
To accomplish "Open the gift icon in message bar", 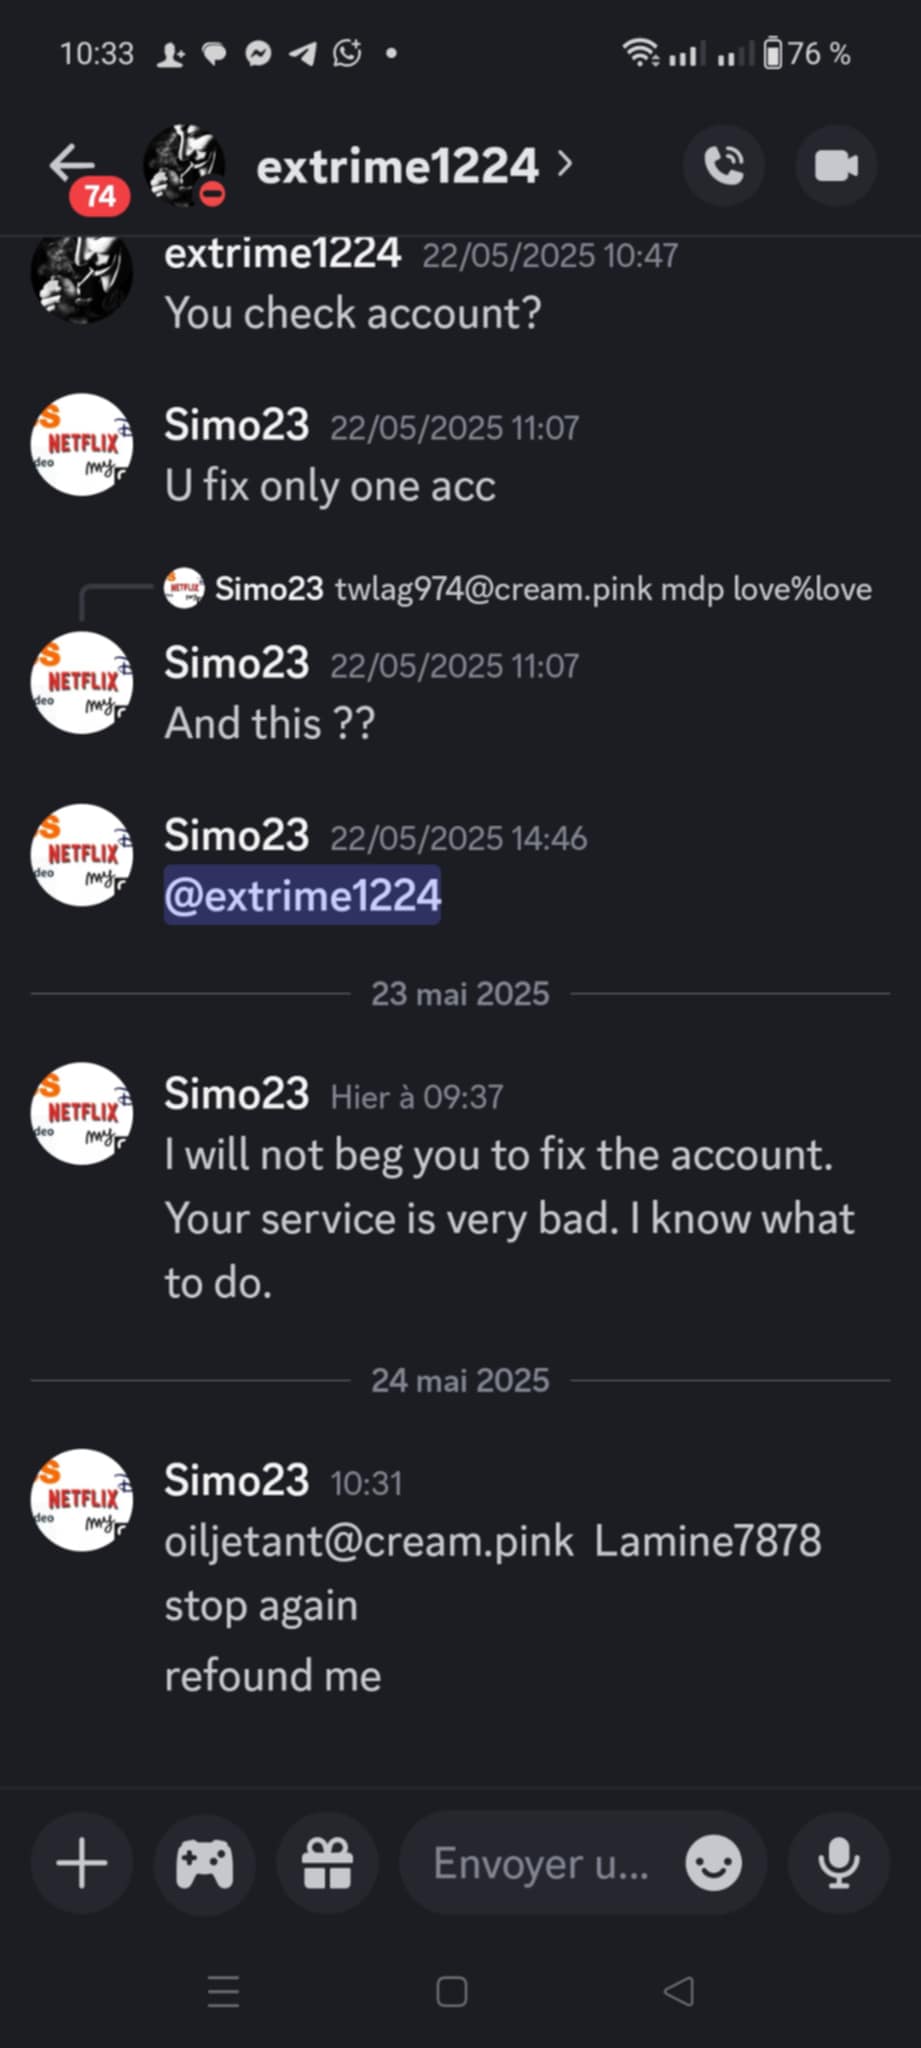I will point(328,1863).
